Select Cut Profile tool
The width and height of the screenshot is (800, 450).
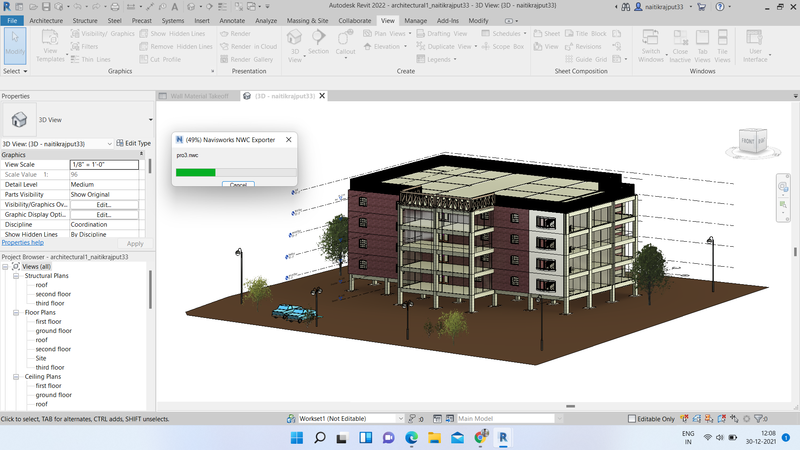tap(160, 59)
